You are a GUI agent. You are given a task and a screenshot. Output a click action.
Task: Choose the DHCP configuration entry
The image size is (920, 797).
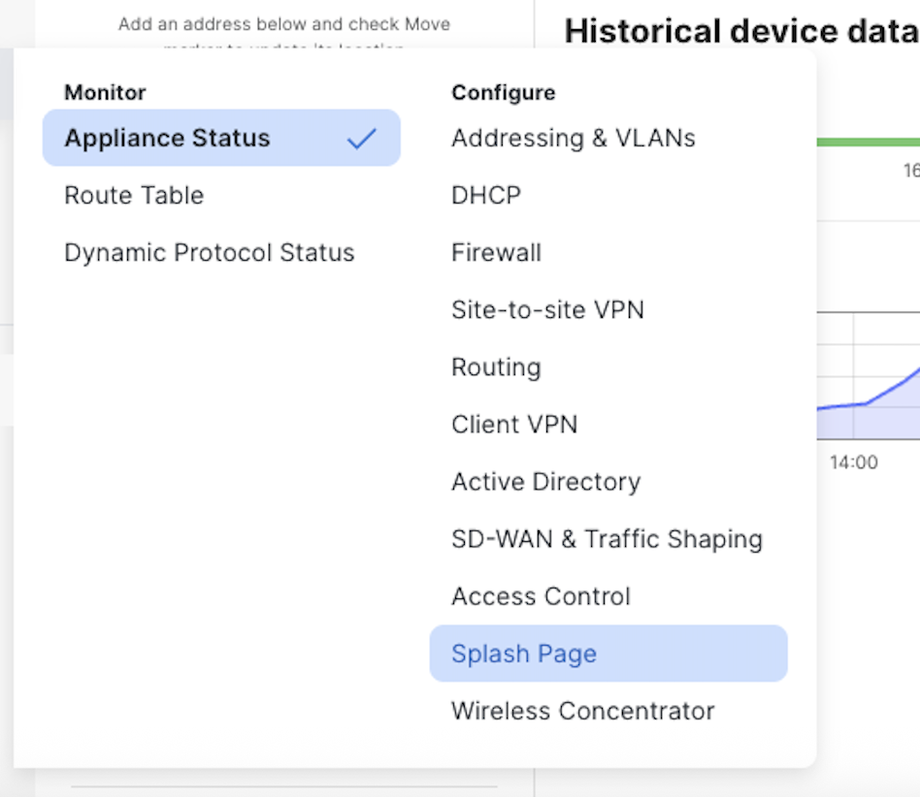tap(486, 195)
